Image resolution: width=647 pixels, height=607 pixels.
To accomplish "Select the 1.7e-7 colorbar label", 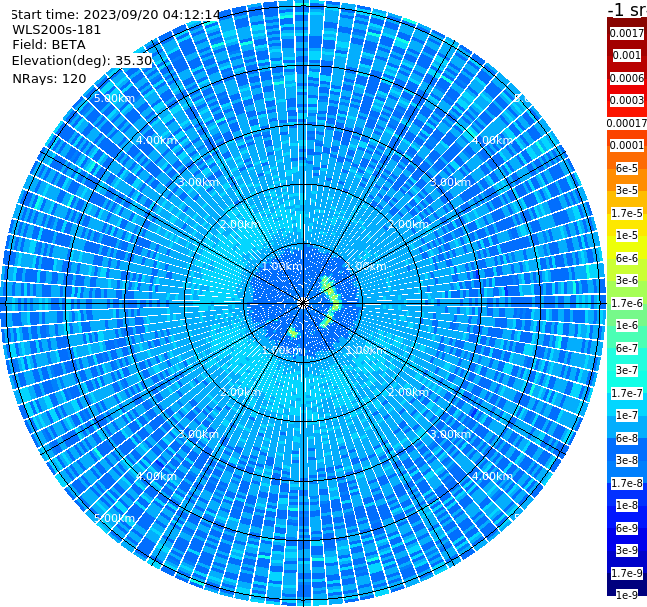I will coord(627,393).
